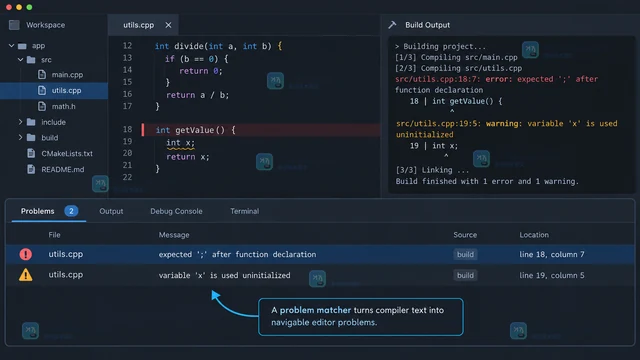Click the int divide function line
The image size is (640, 360).
click(218, 47)
